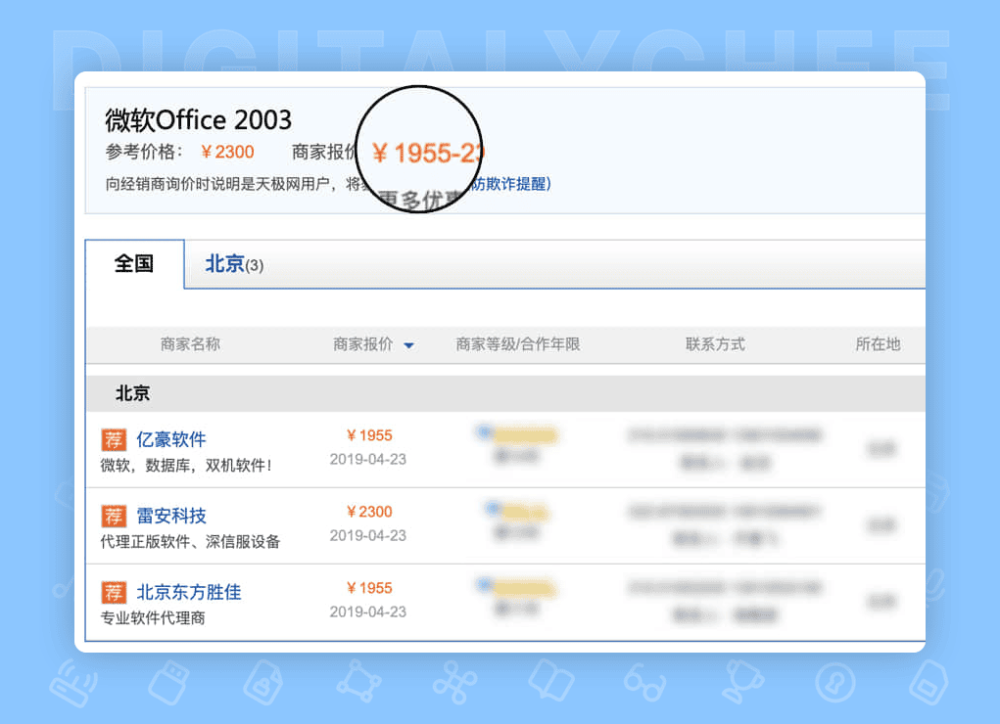Click the 2019-04-23 date in 北京东方胜佳 row

[368, 612]
